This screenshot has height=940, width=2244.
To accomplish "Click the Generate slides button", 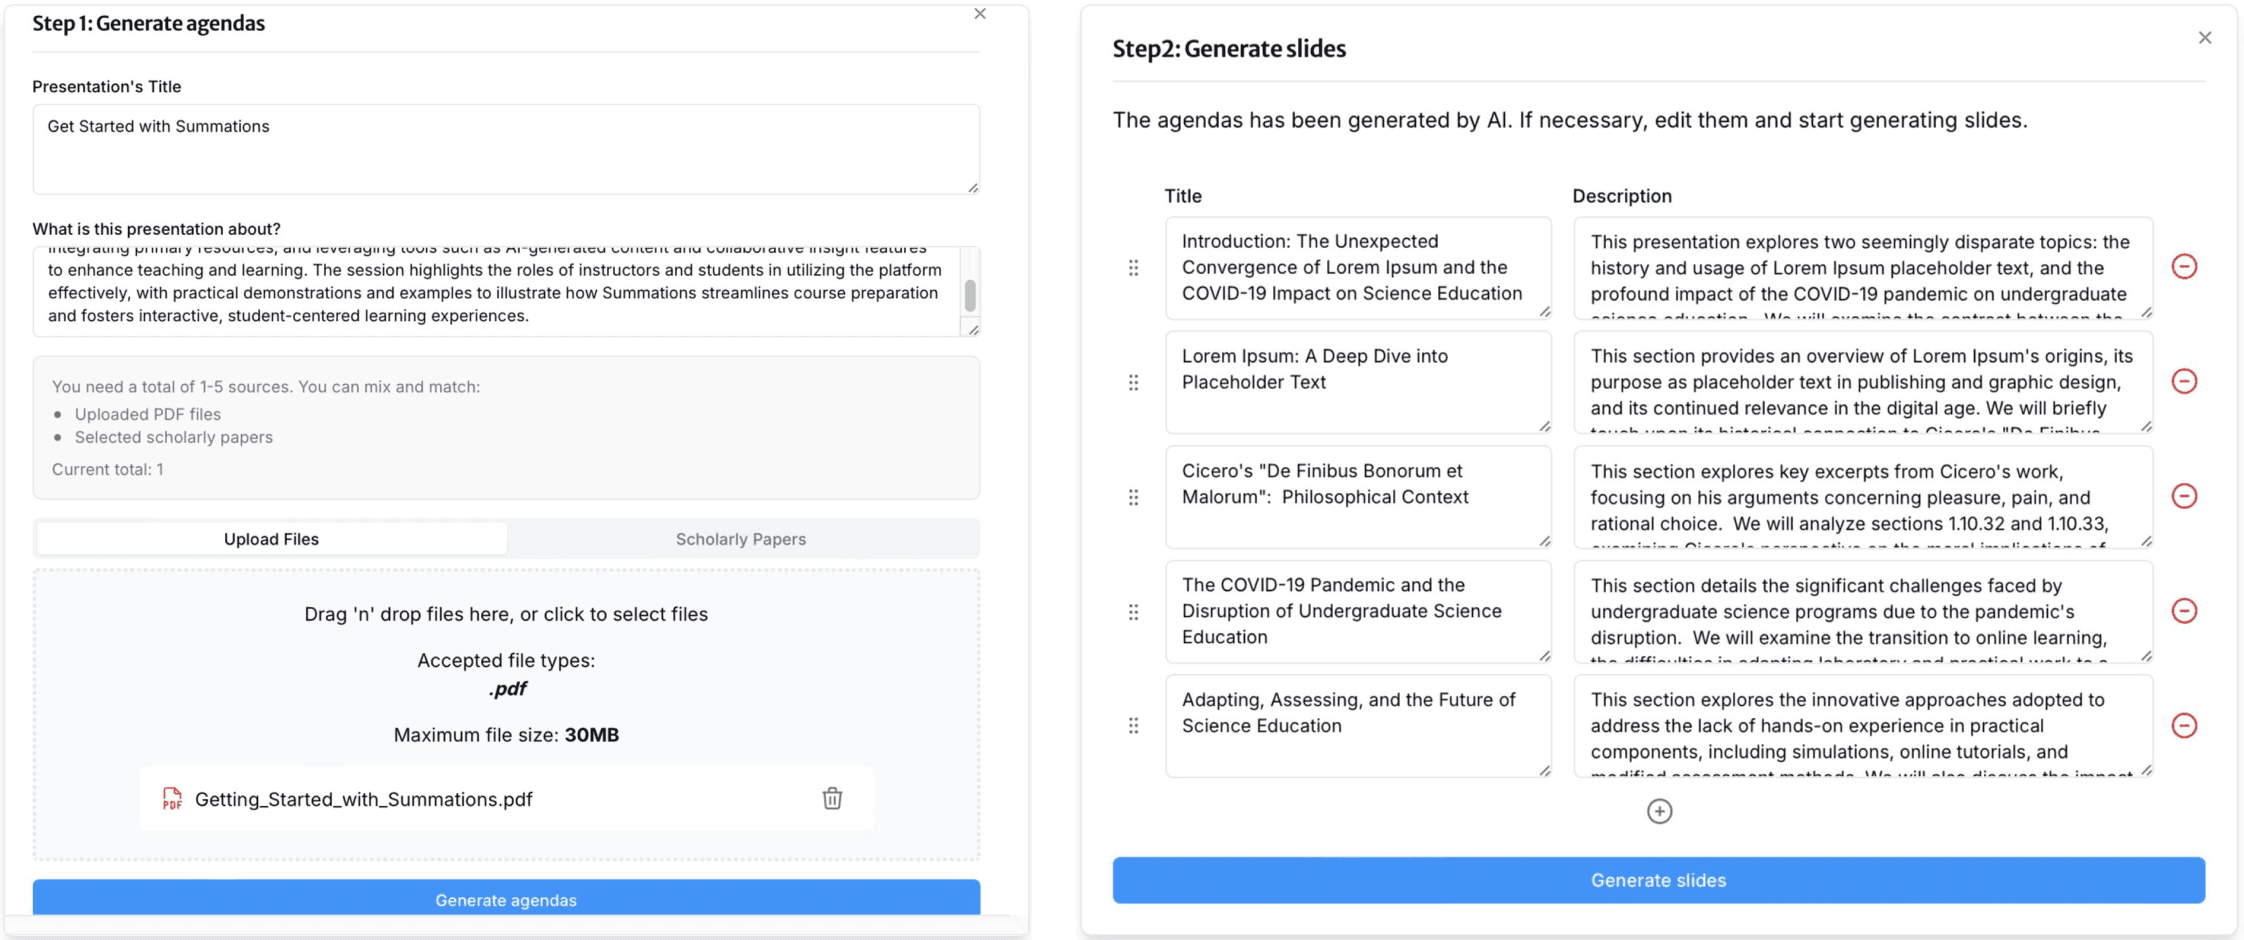I will coord(1658,880).
